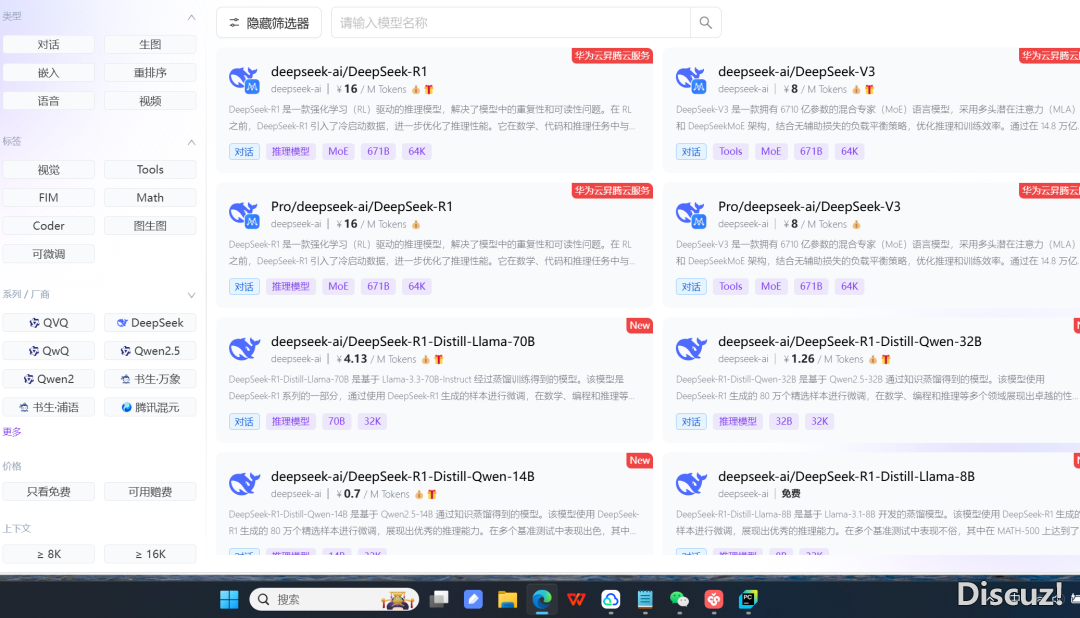Screen dimensions: 1080x618
Task: Enable the 只看免费 price filter
Action: (x=48, y=492)
